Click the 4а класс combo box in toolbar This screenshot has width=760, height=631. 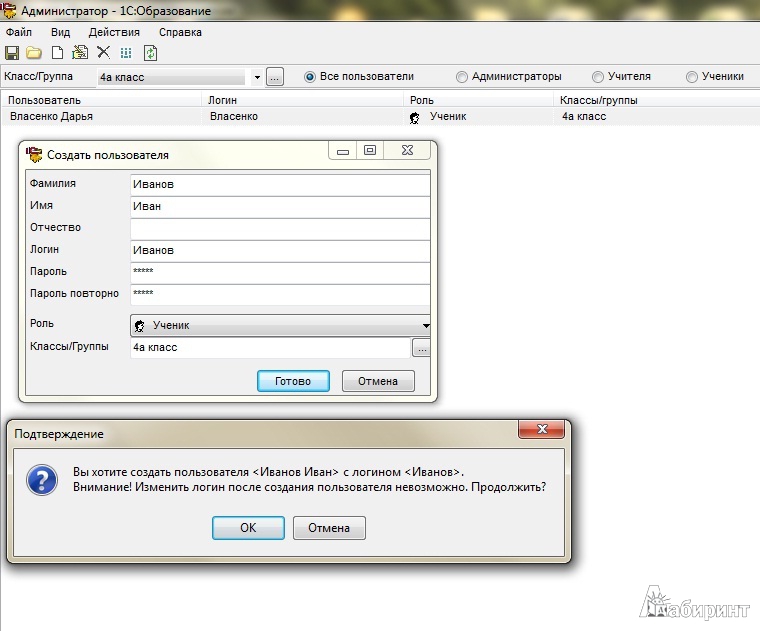[172, 77]
